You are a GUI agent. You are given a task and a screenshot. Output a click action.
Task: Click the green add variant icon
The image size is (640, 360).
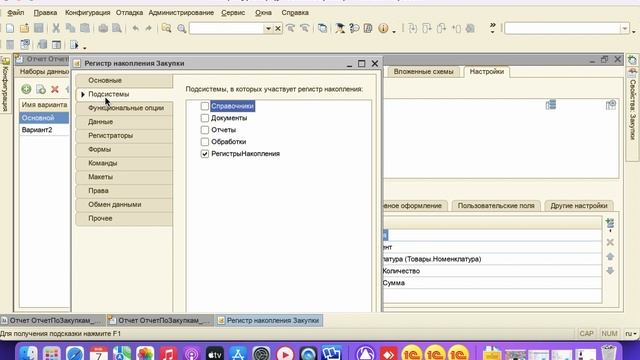click(x=26, y=89)
